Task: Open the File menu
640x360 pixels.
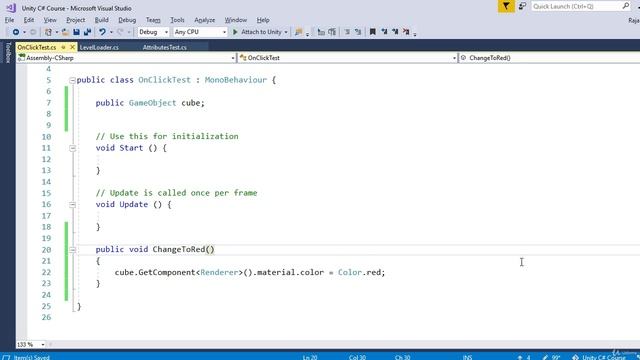Action: coord(9,20)
